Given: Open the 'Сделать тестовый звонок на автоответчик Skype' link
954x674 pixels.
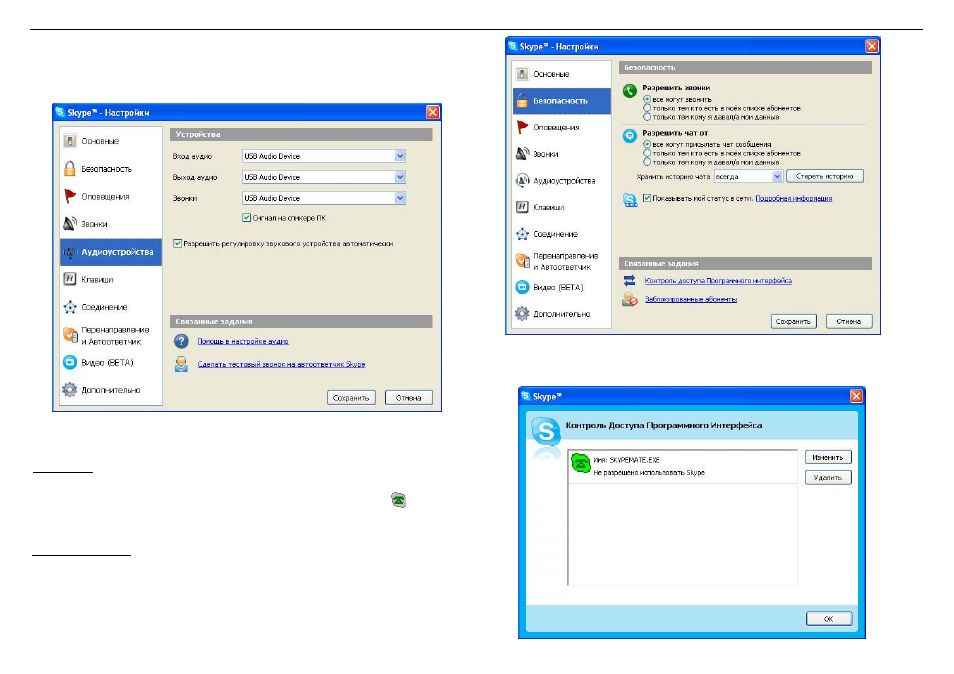Looking at the screenshot, I should click(x=281, y=364).
